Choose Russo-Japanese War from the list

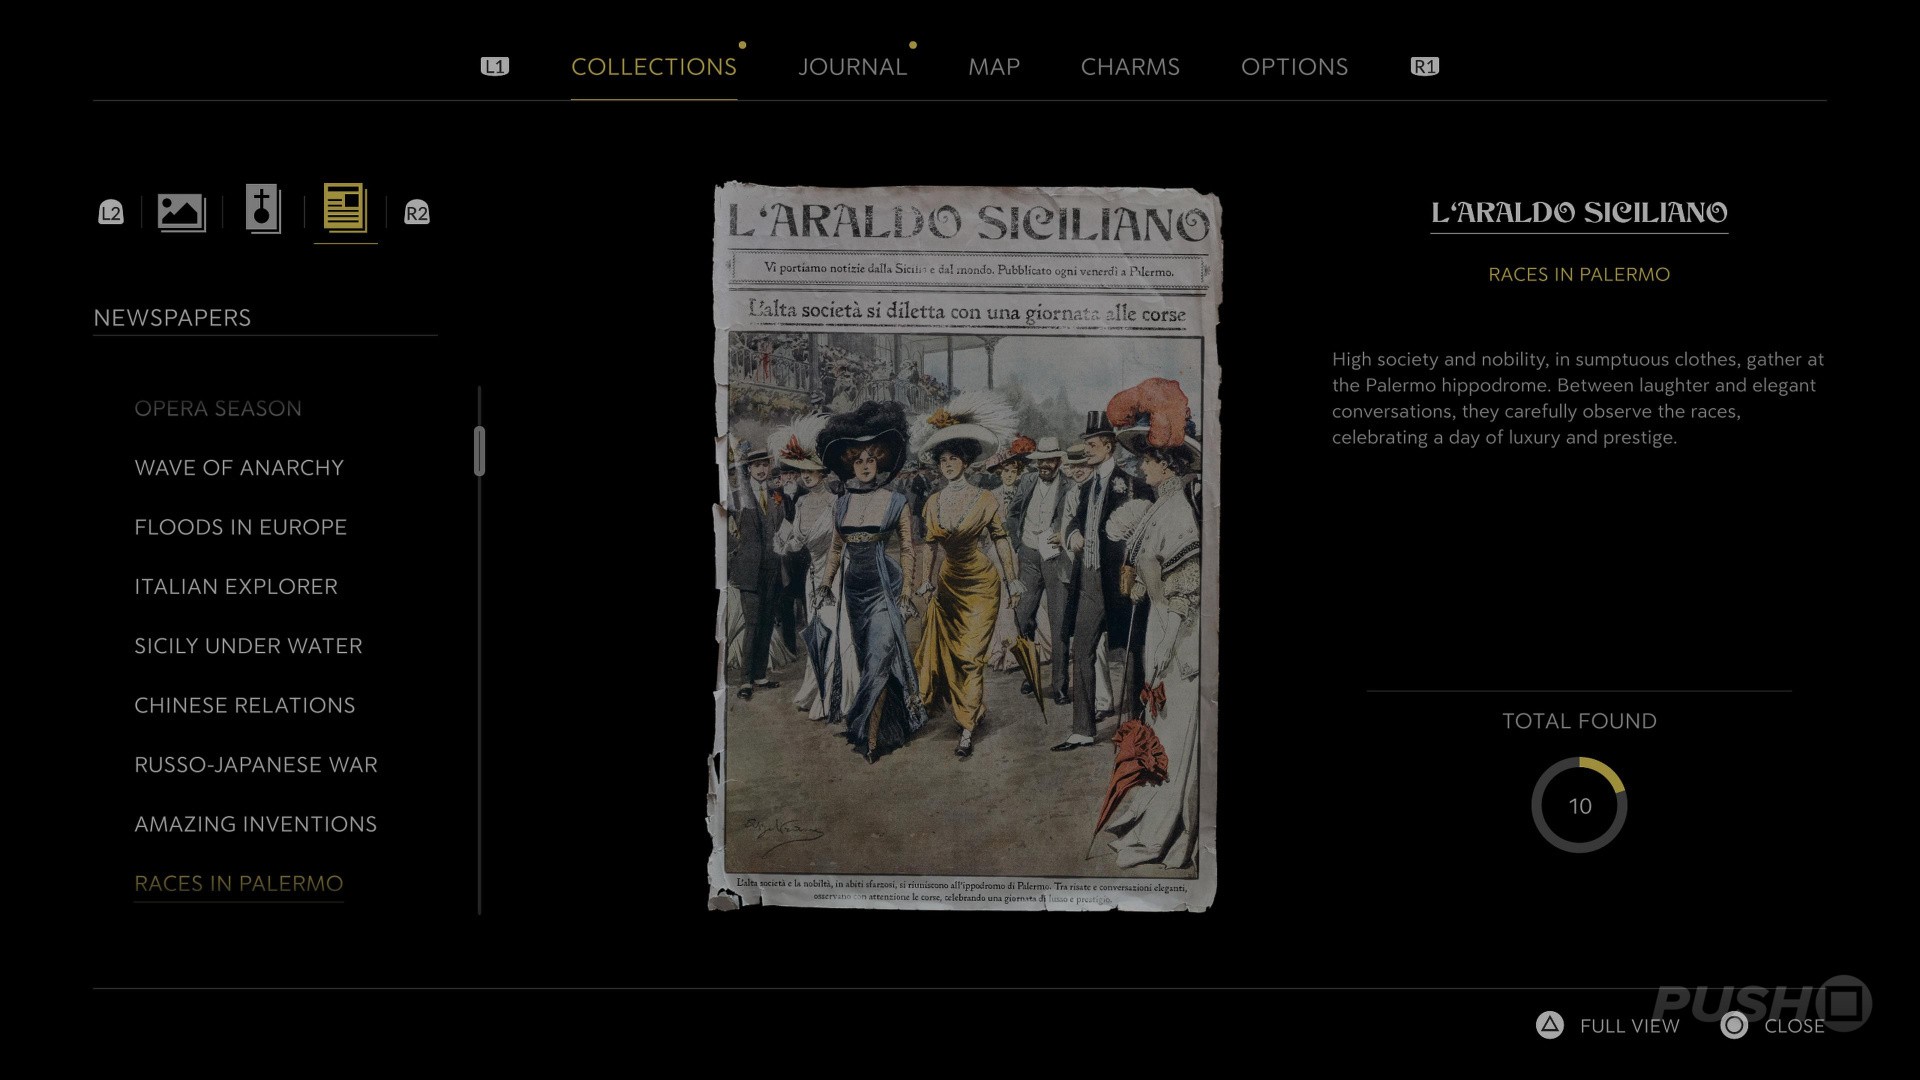(x=256, y=765)
